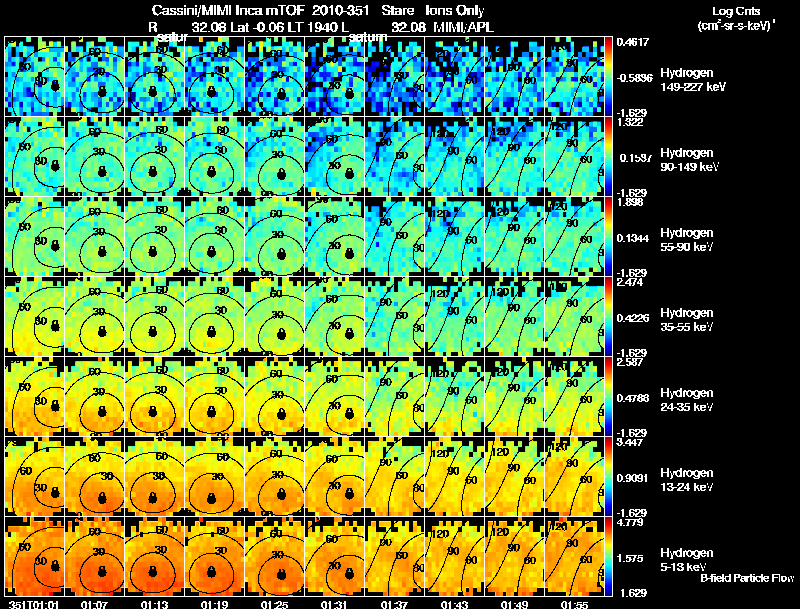The height and width of the screenshot is (609, 800).
Task: Click the 0.1344 colorbar midpoint value
Action: pos(633,238)
